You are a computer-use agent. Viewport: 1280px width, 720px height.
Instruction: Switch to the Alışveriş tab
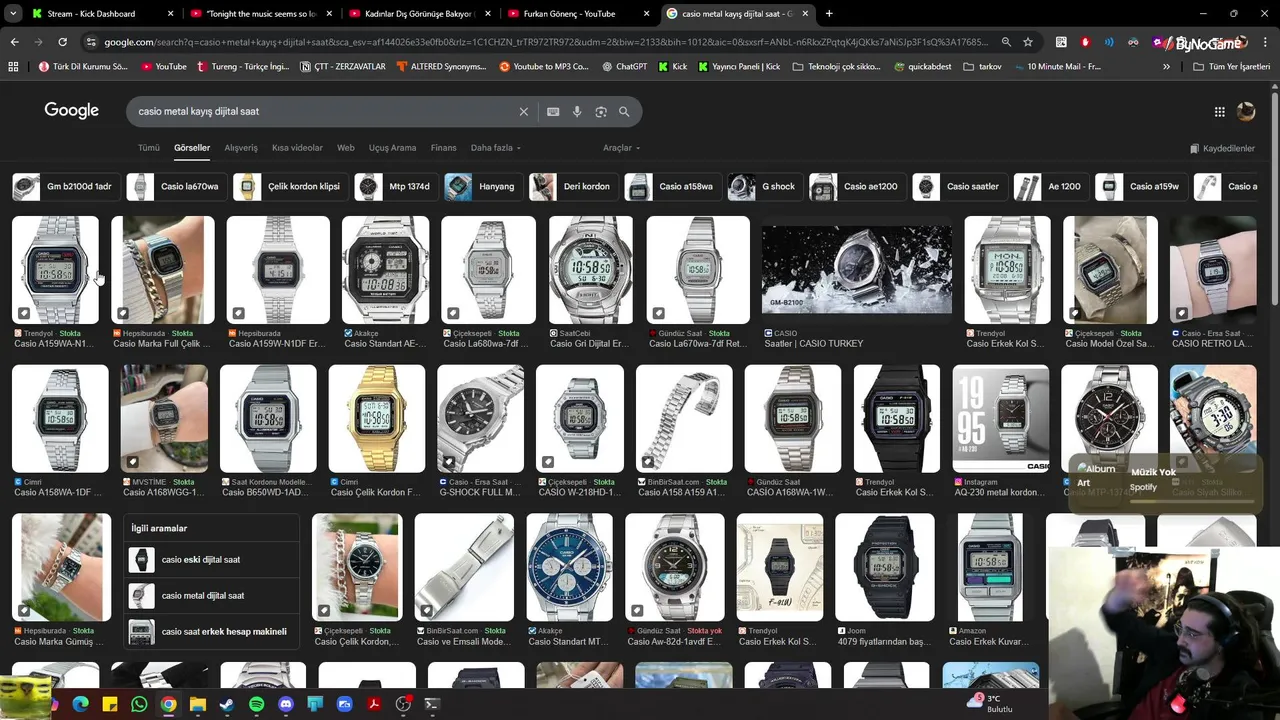(x=241, y=148)
